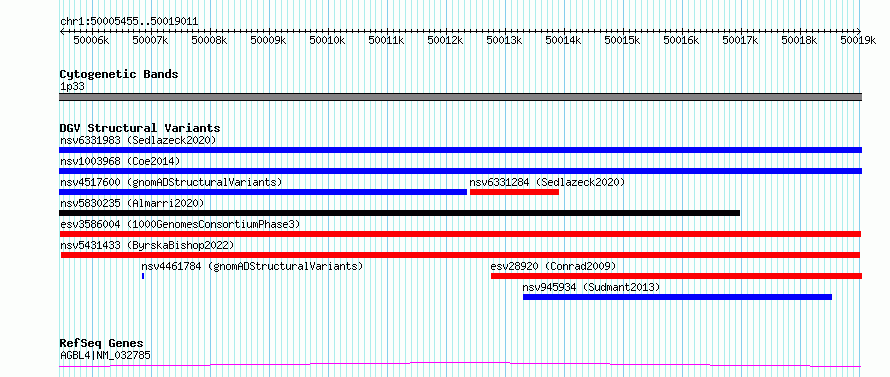Click the 50009k ruler tick
890x377 pixels.
pos(268,40)
